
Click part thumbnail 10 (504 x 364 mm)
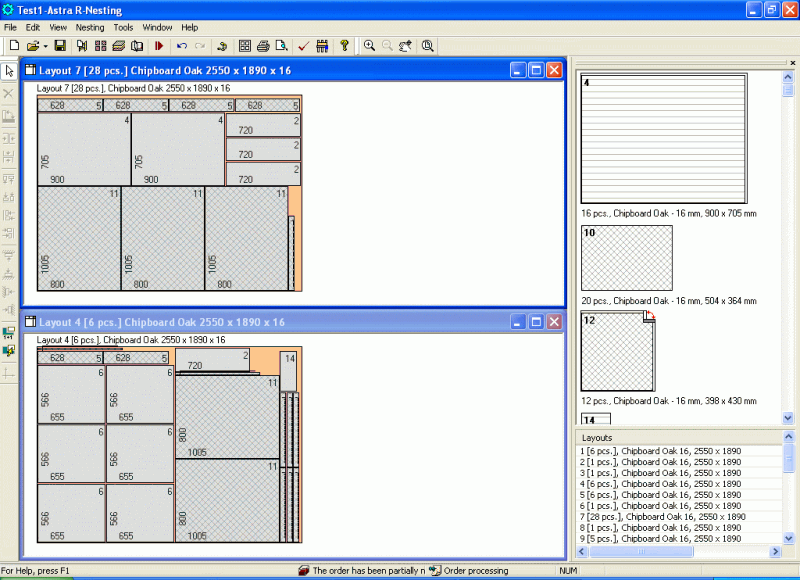coord(627,258)
